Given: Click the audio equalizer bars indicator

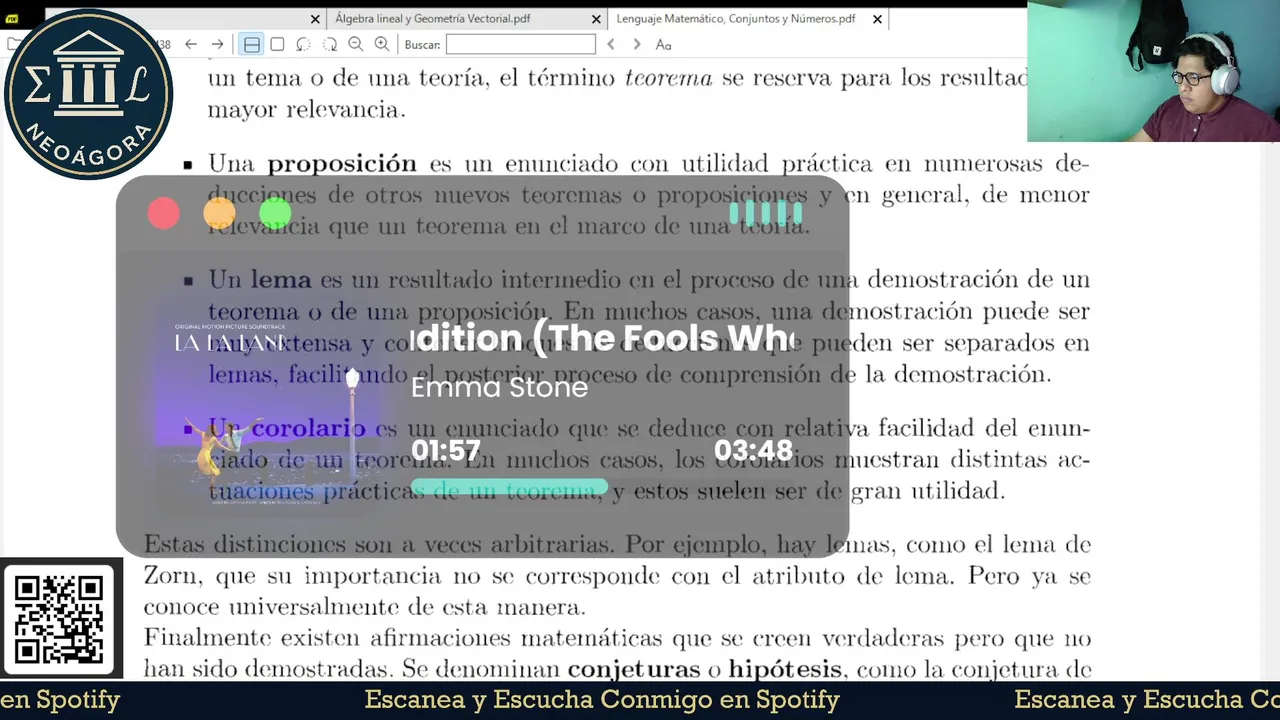Looking at the screenshot, I should tap(766, 213).
